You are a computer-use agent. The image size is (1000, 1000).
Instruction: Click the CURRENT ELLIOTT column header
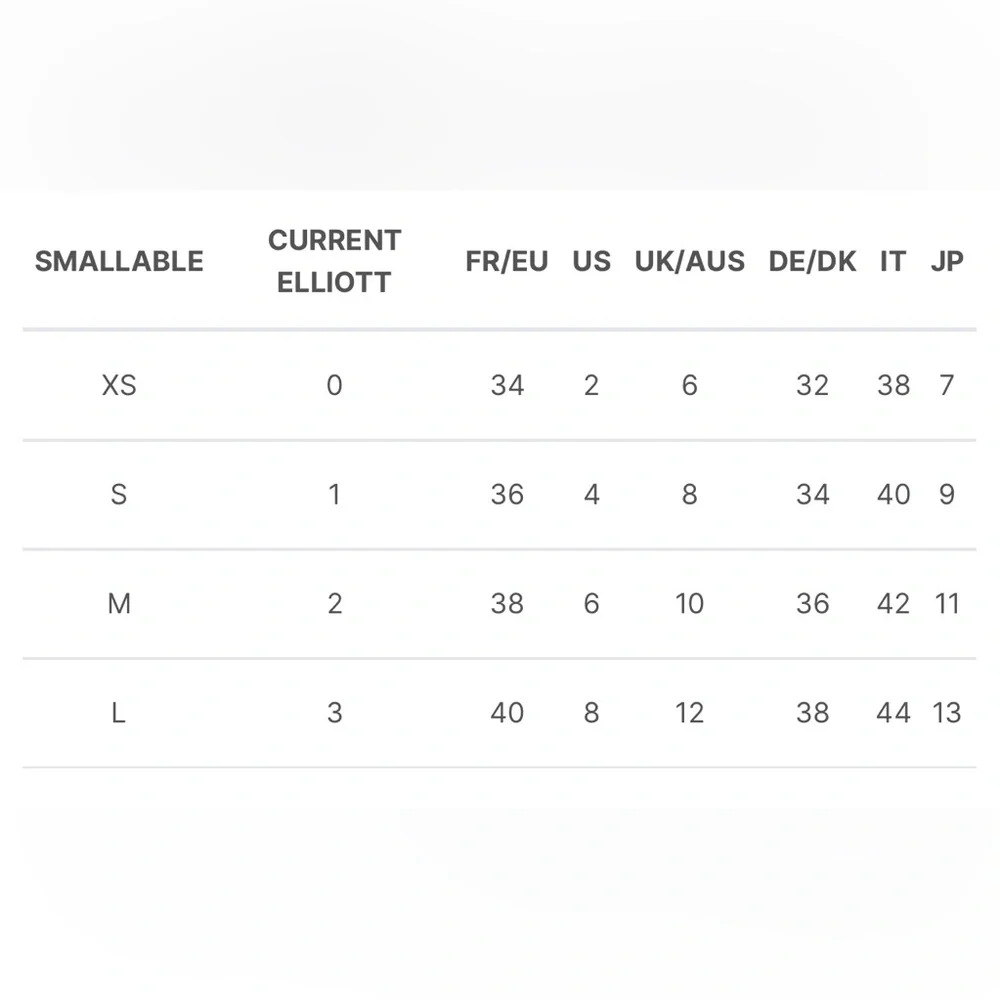click(334, 261)
